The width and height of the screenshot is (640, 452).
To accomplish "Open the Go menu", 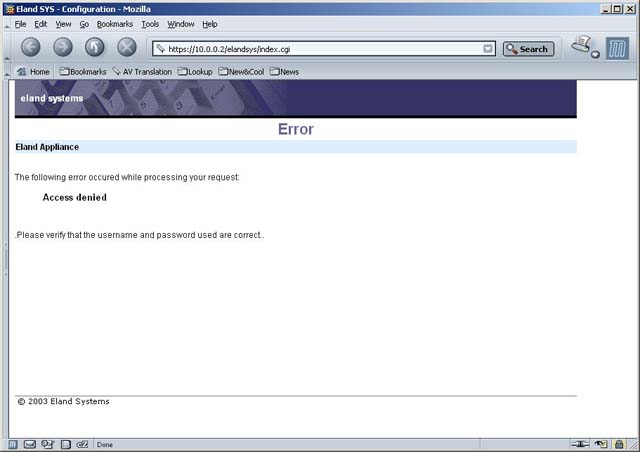I will coord(84,24).
